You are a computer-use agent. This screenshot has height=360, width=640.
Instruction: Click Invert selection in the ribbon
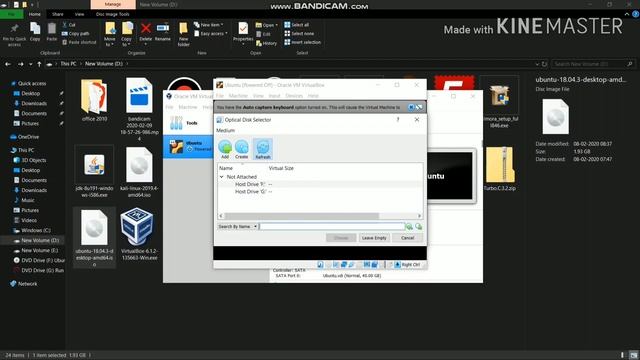click(x=302, y=42)
